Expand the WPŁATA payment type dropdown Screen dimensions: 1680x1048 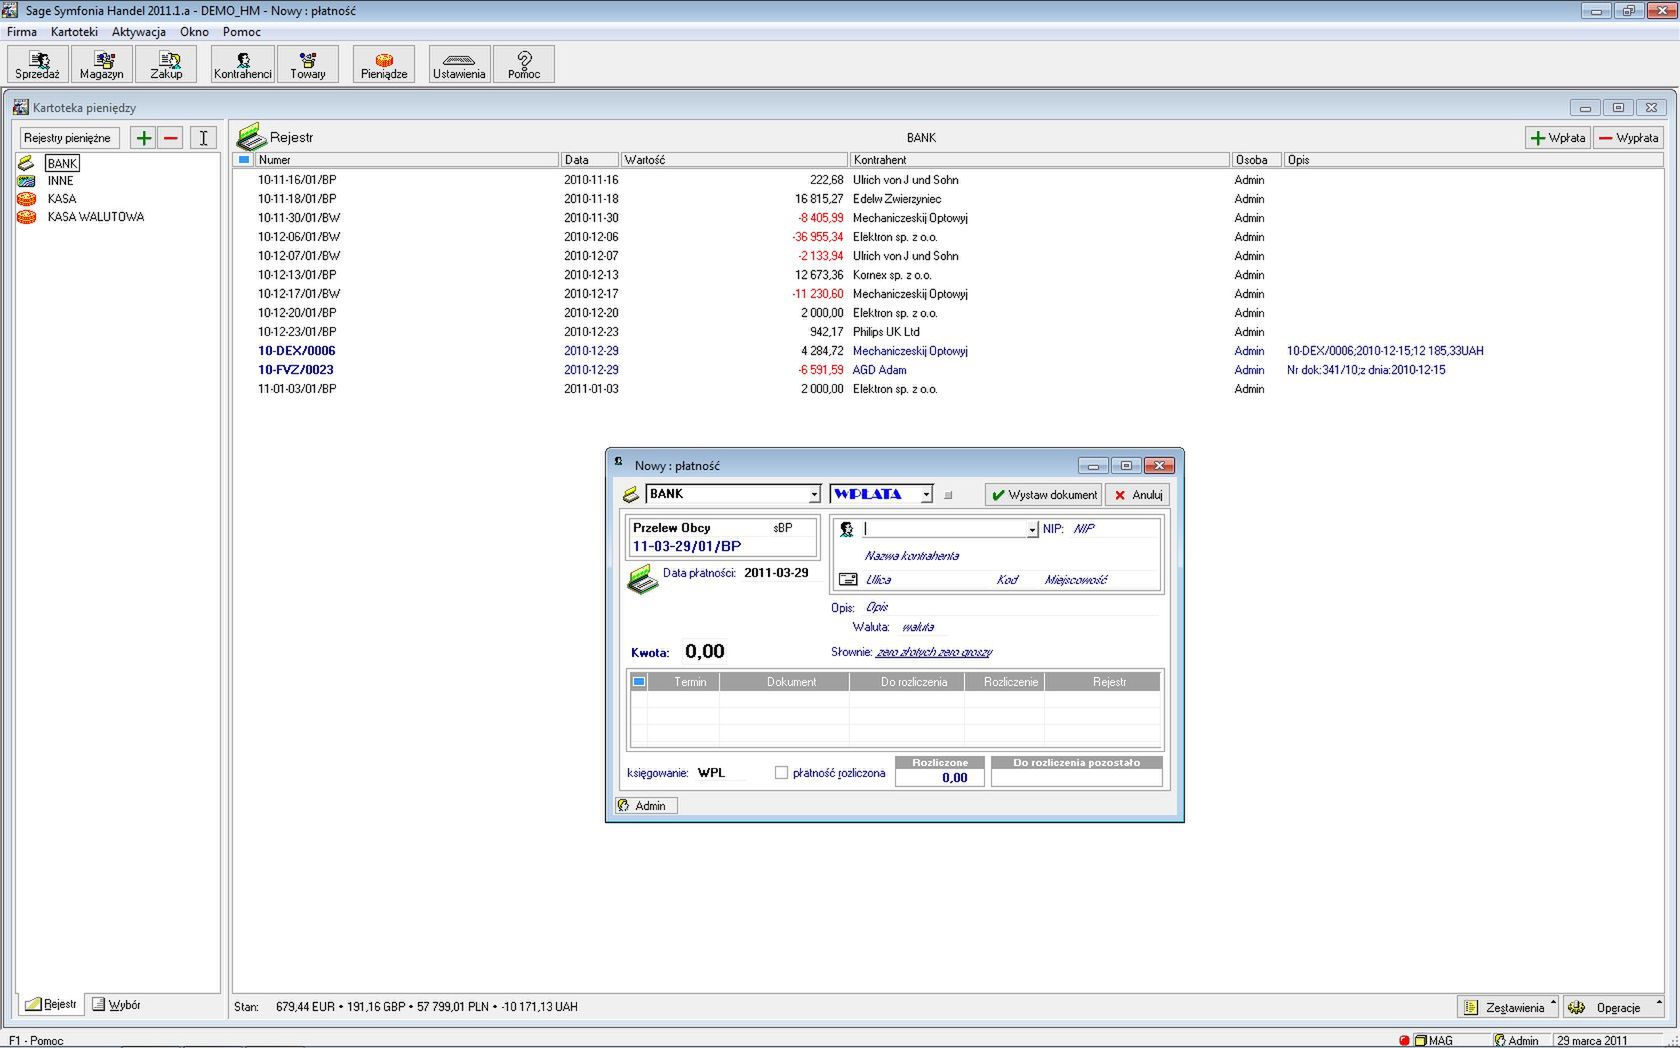pyautogui.click(x=927, y=494)
